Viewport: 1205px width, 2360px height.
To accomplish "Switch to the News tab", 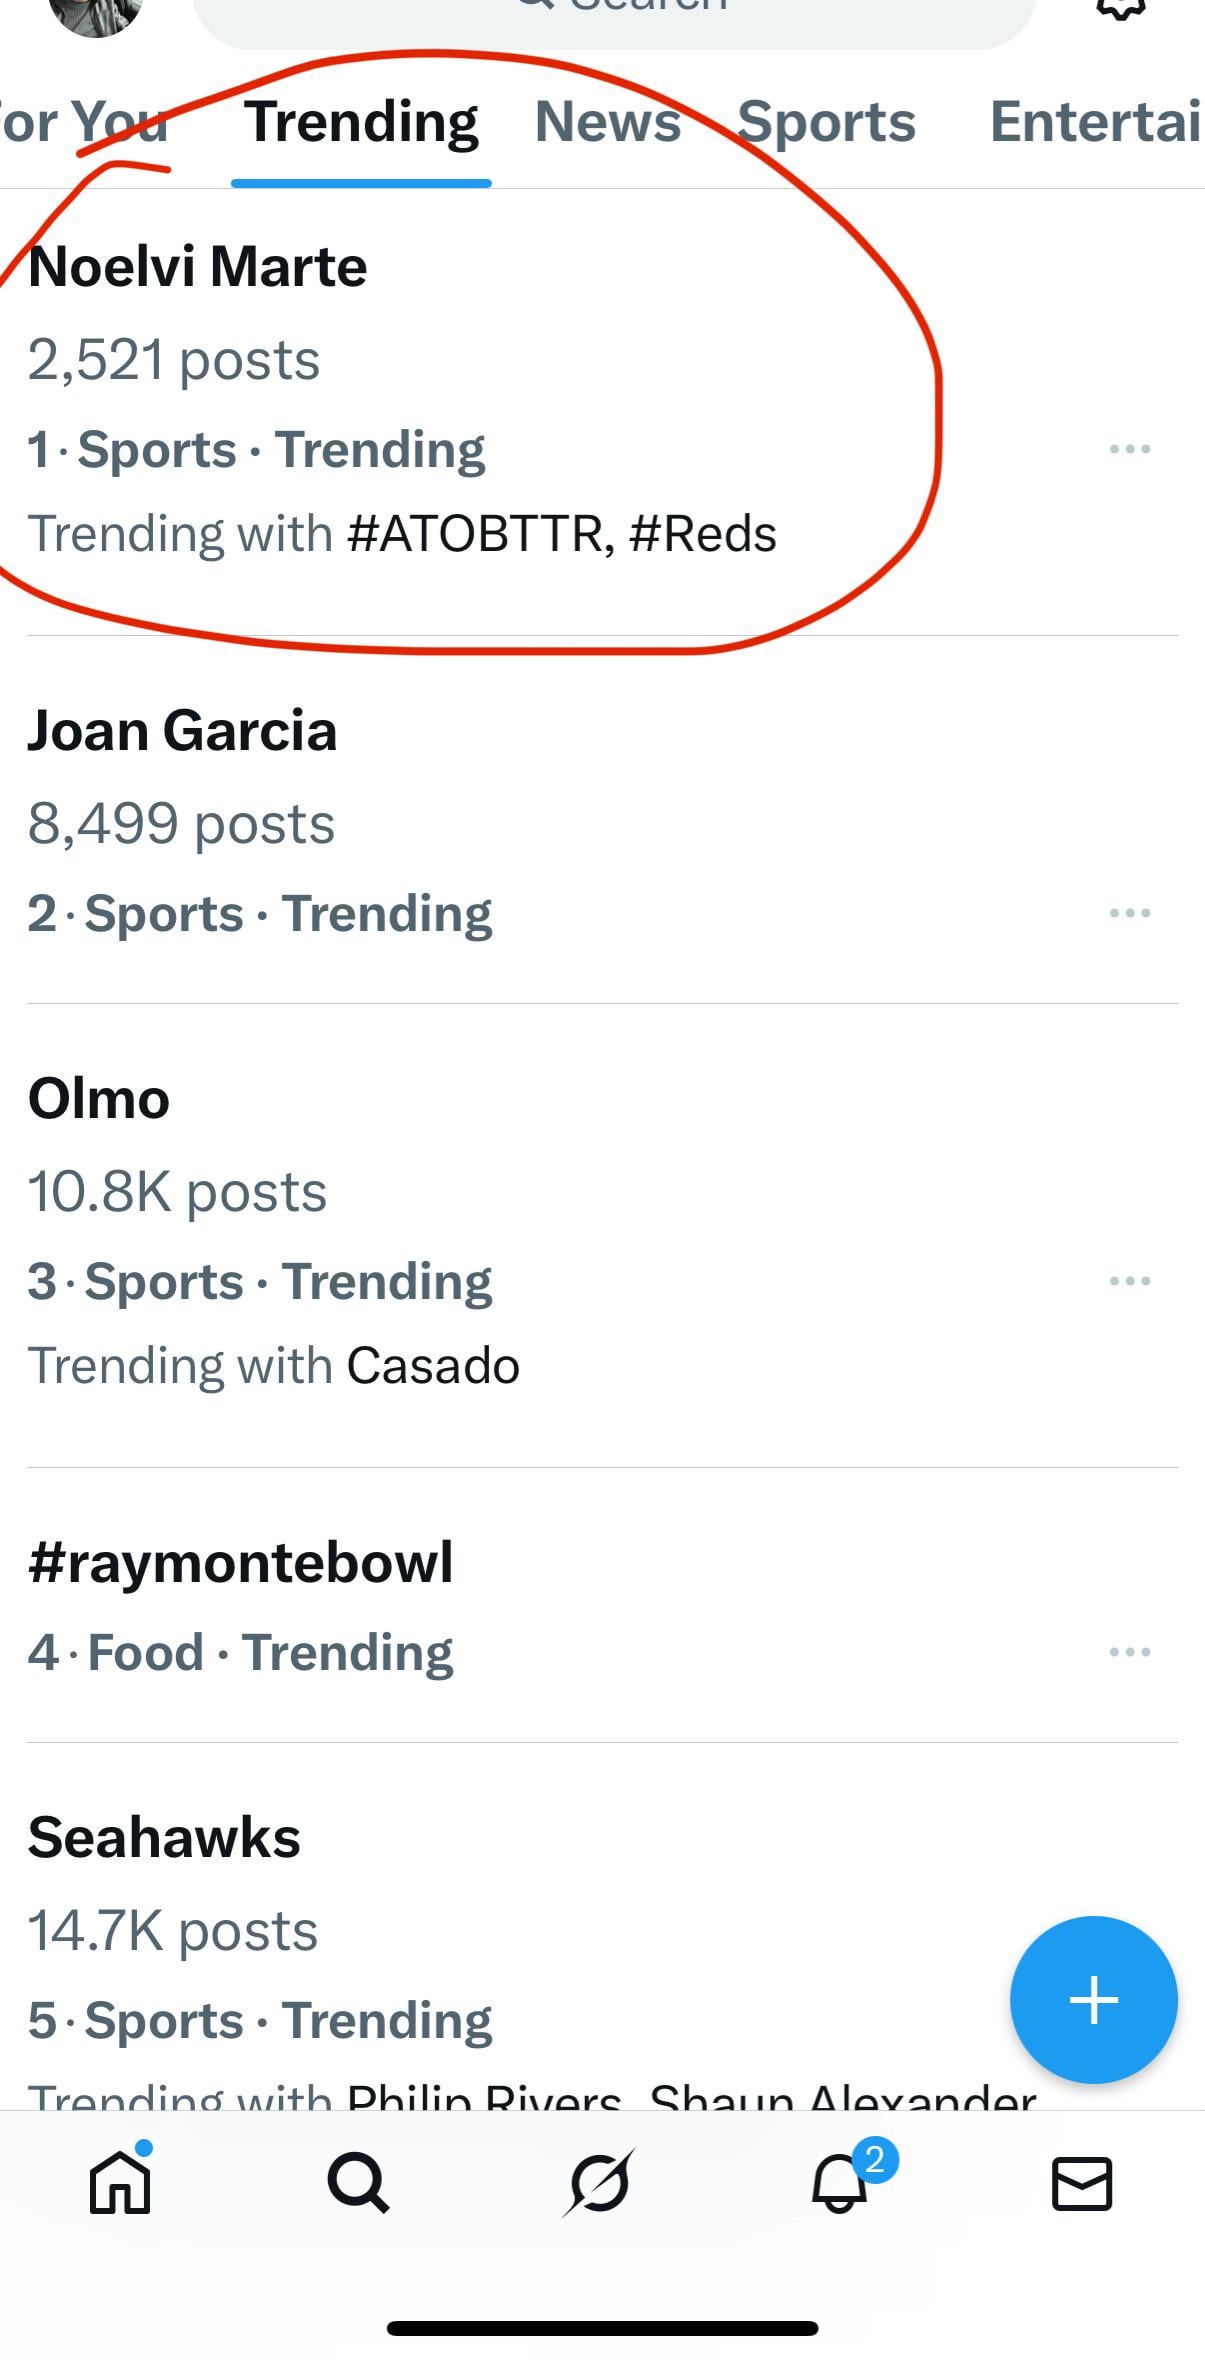I will coord(608,122).
